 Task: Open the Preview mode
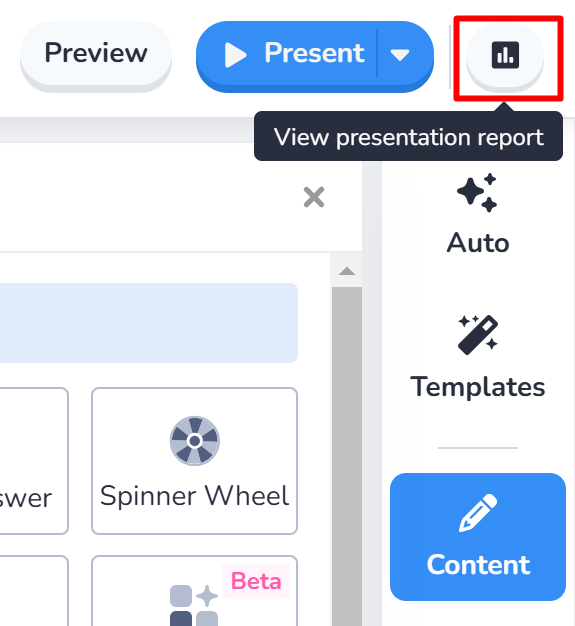[x=96, y=53]
